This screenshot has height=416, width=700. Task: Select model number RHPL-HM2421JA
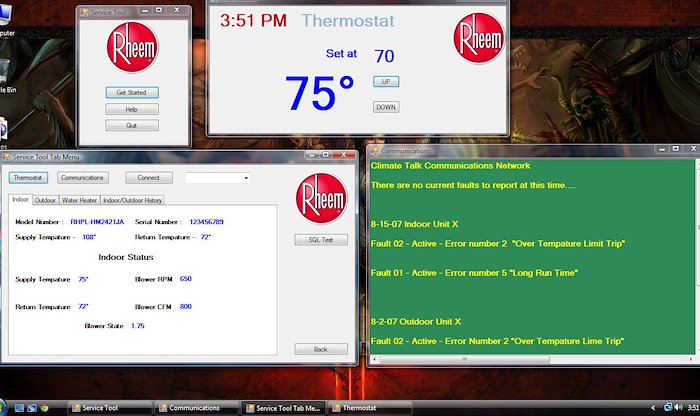(97, 222)
